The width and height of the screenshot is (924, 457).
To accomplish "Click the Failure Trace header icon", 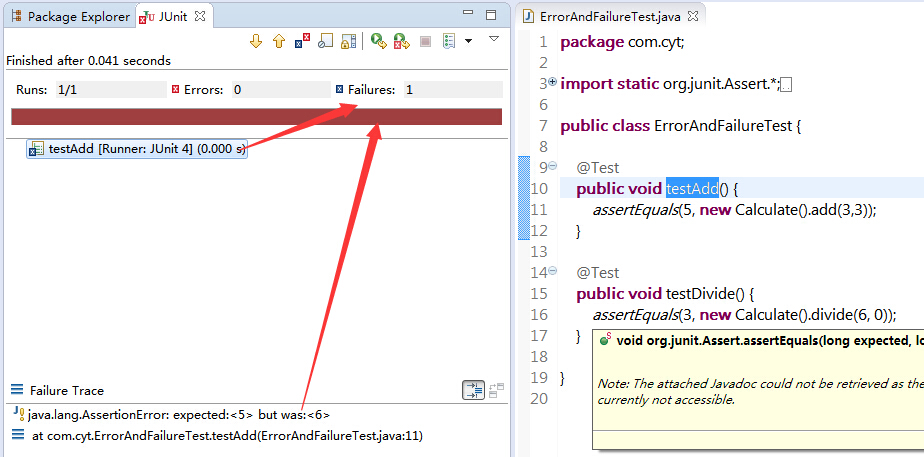I will tap(18, 389).
